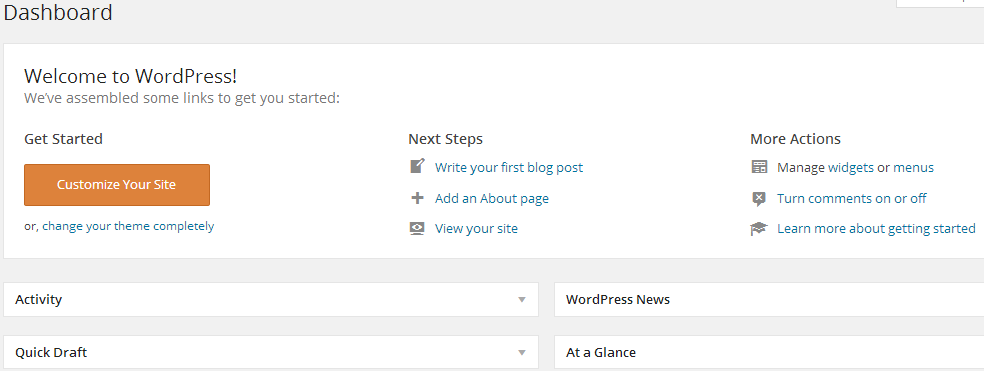Click the widgets layout icon beside Manage widgets
Screen dimensions: 984x371
pos(759,167)
